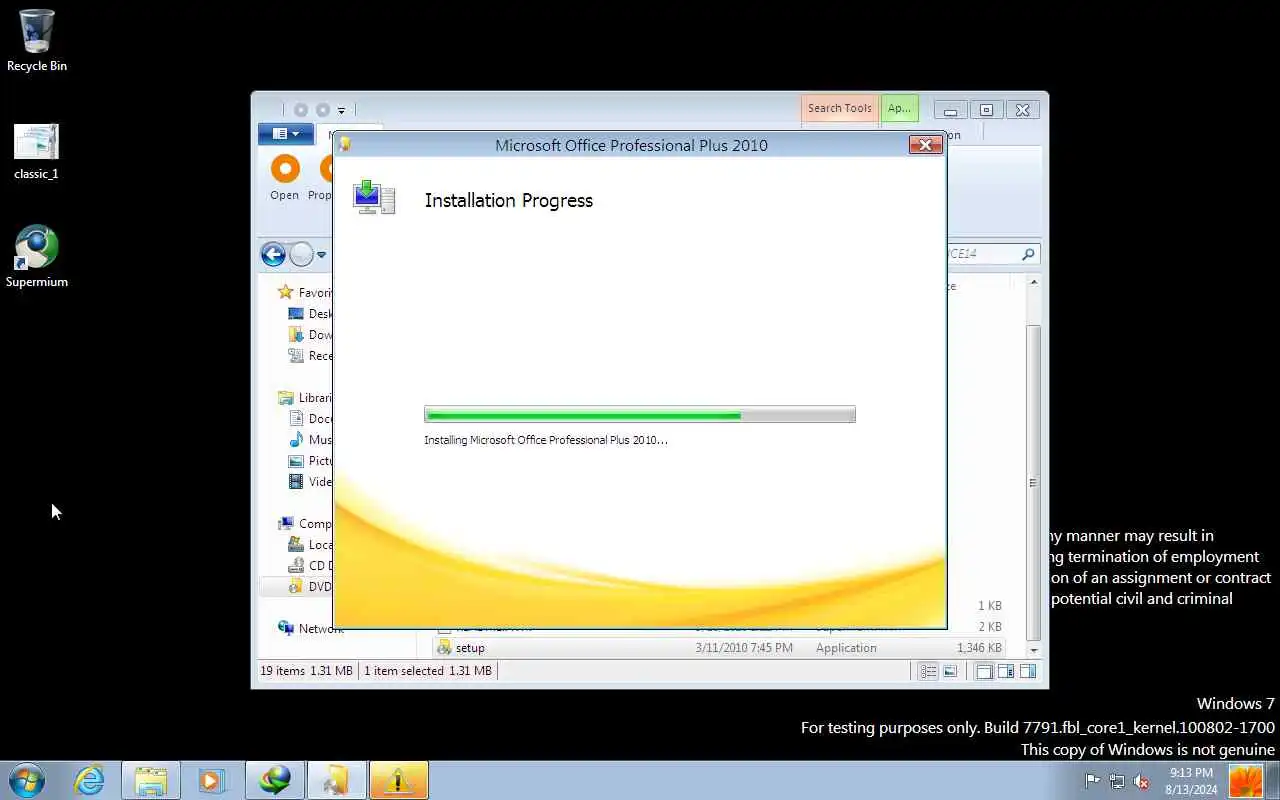Select Music library in navigation pane
Viewport: 1280px width, 800px height.
pos(309,440)
